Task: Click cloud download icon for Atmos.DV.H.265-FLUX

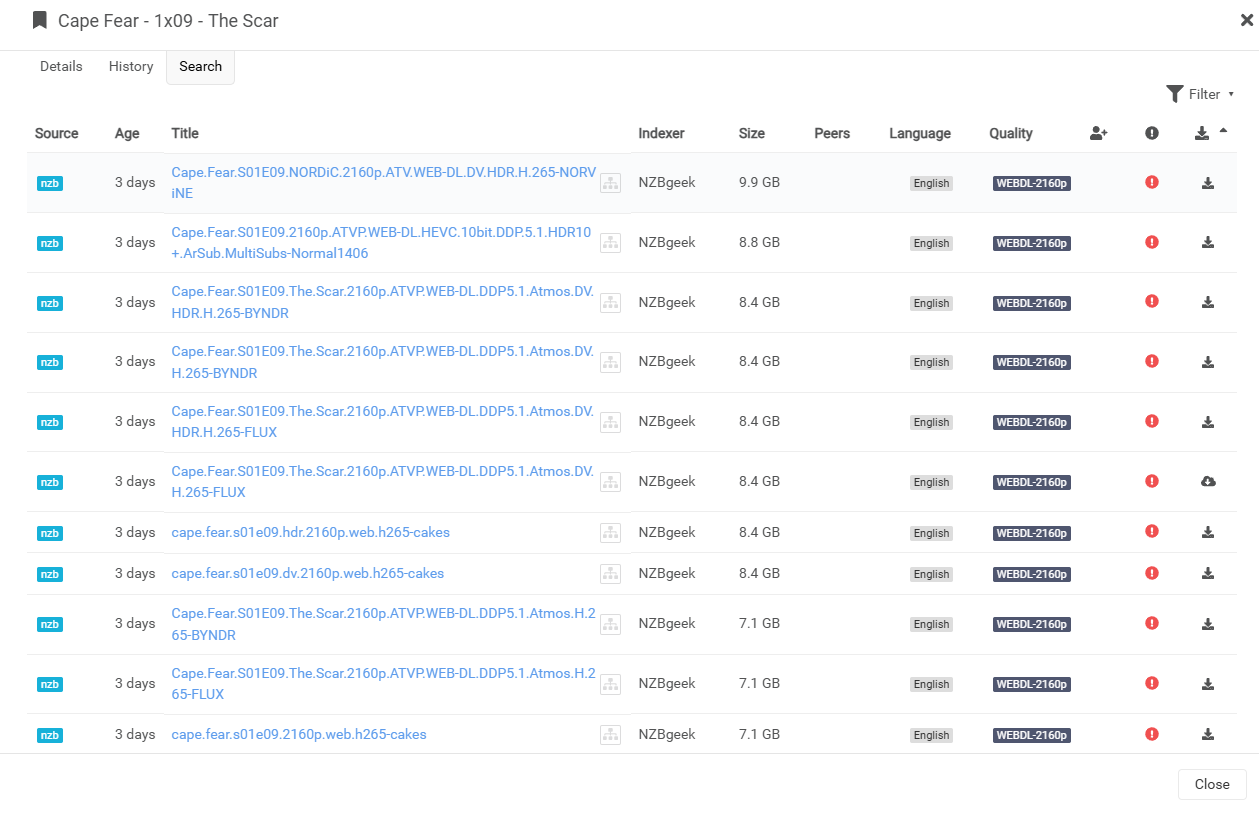Action: (x=1208, y=481)
